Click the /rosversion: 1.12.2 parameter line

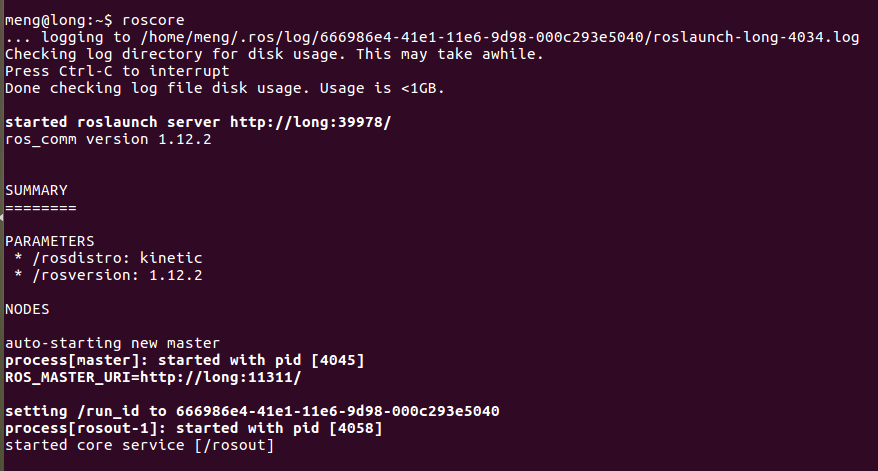108,275
